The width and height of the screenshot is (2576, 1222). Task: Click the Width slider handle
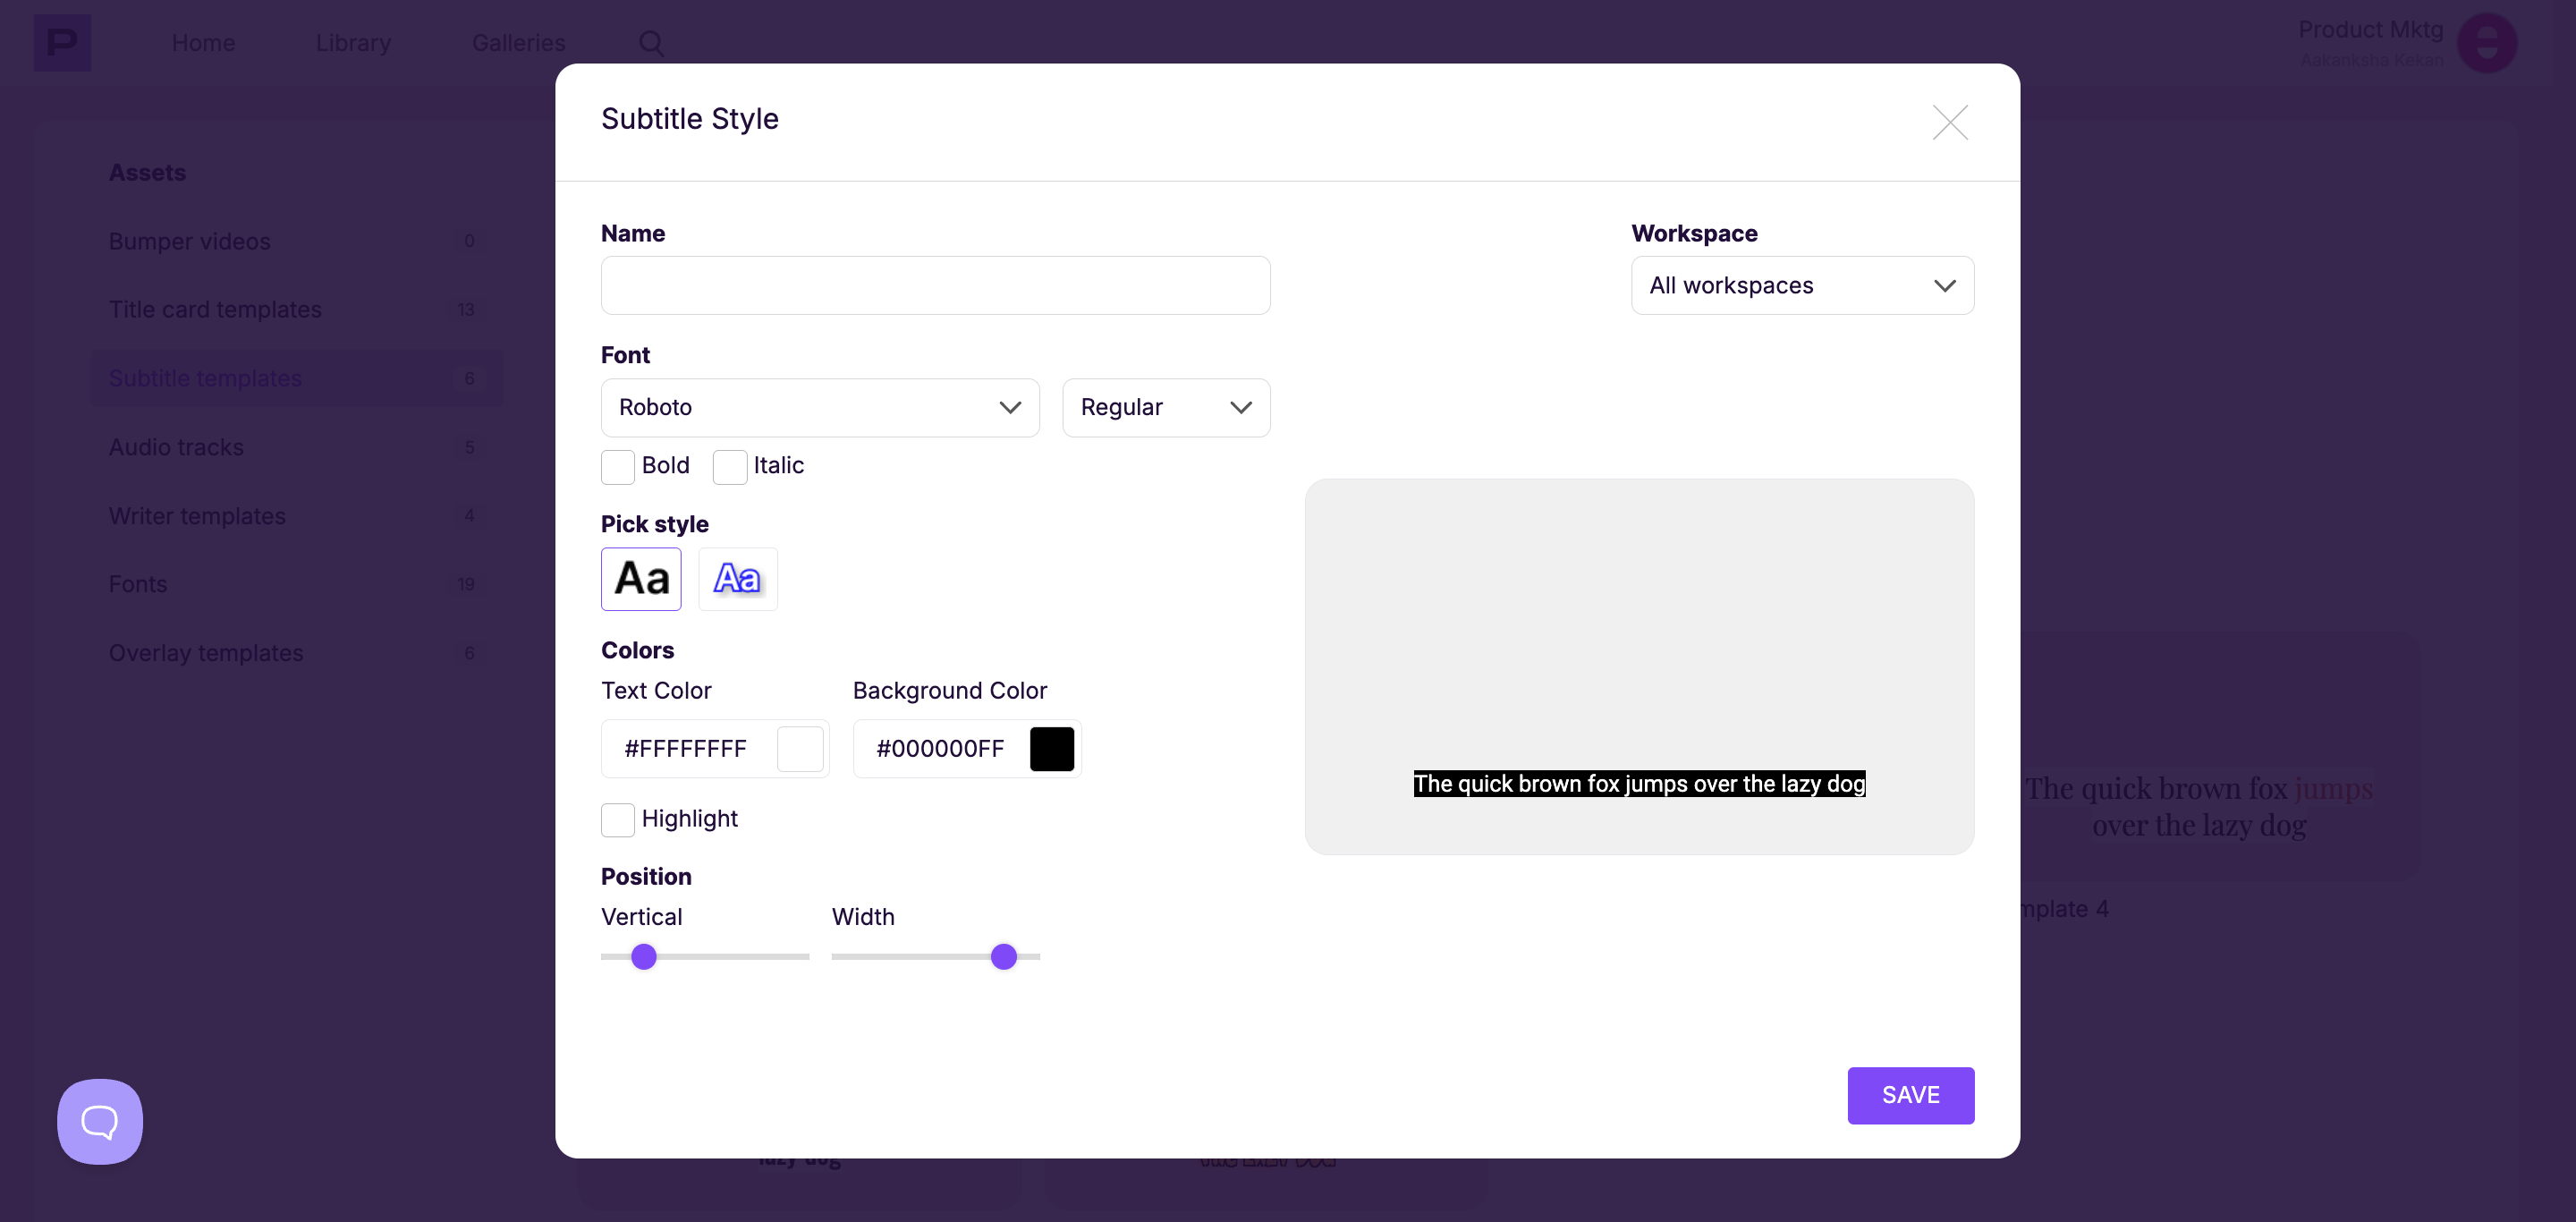1003,957
